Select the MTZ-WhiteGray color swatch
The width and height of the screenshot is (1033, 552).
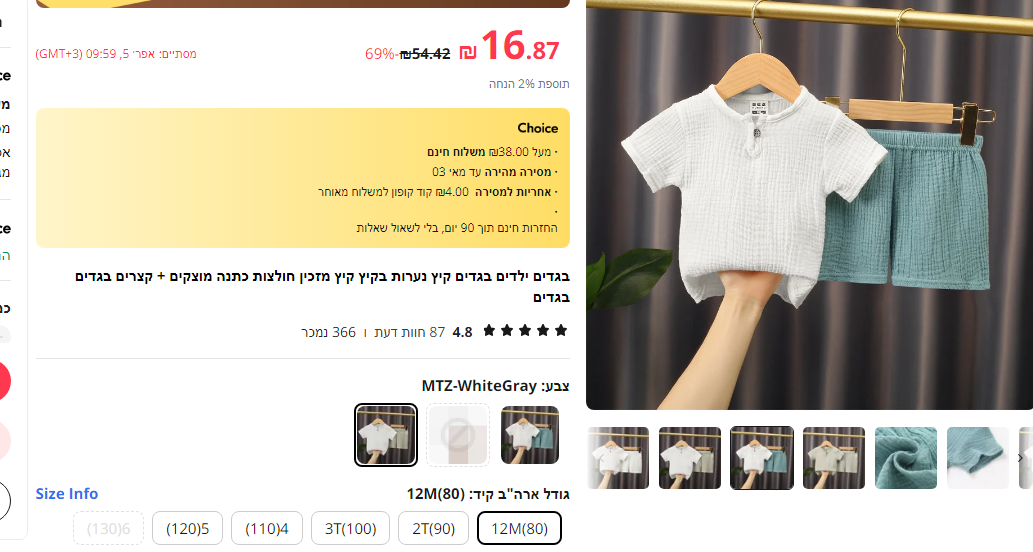point(386,435)
